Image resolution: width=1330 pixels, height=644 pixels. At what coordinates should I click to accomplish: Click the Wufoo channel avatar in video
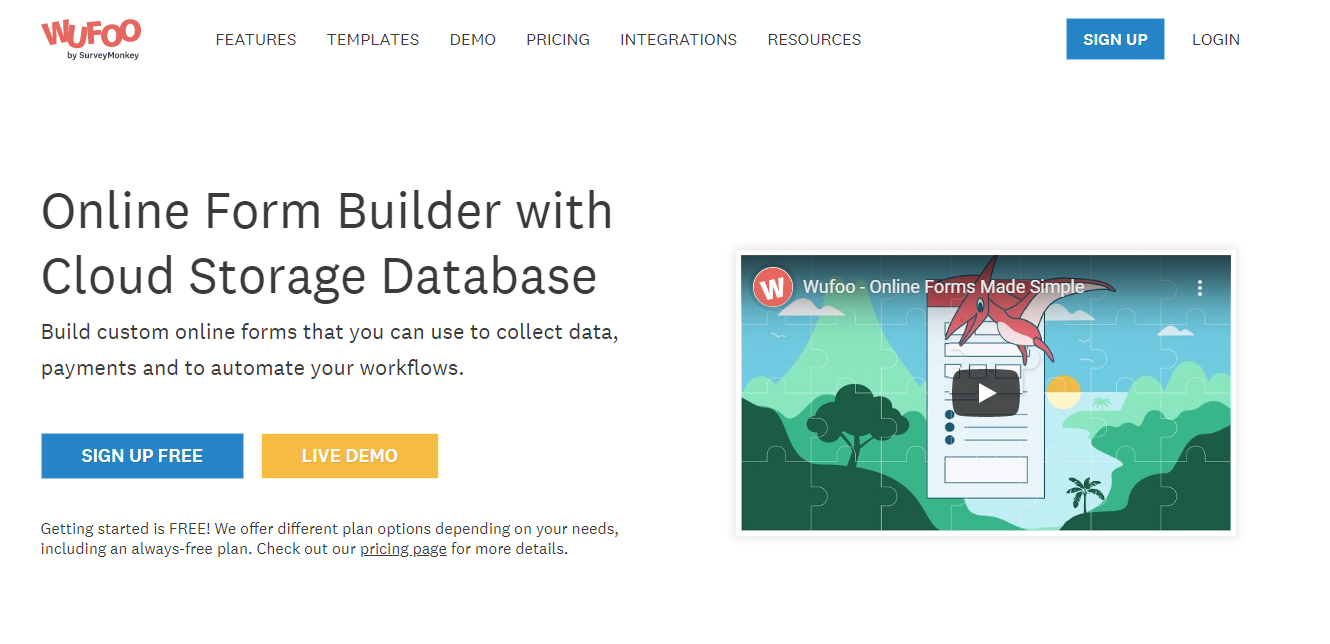pyautogui.click(x=773, y=287)
